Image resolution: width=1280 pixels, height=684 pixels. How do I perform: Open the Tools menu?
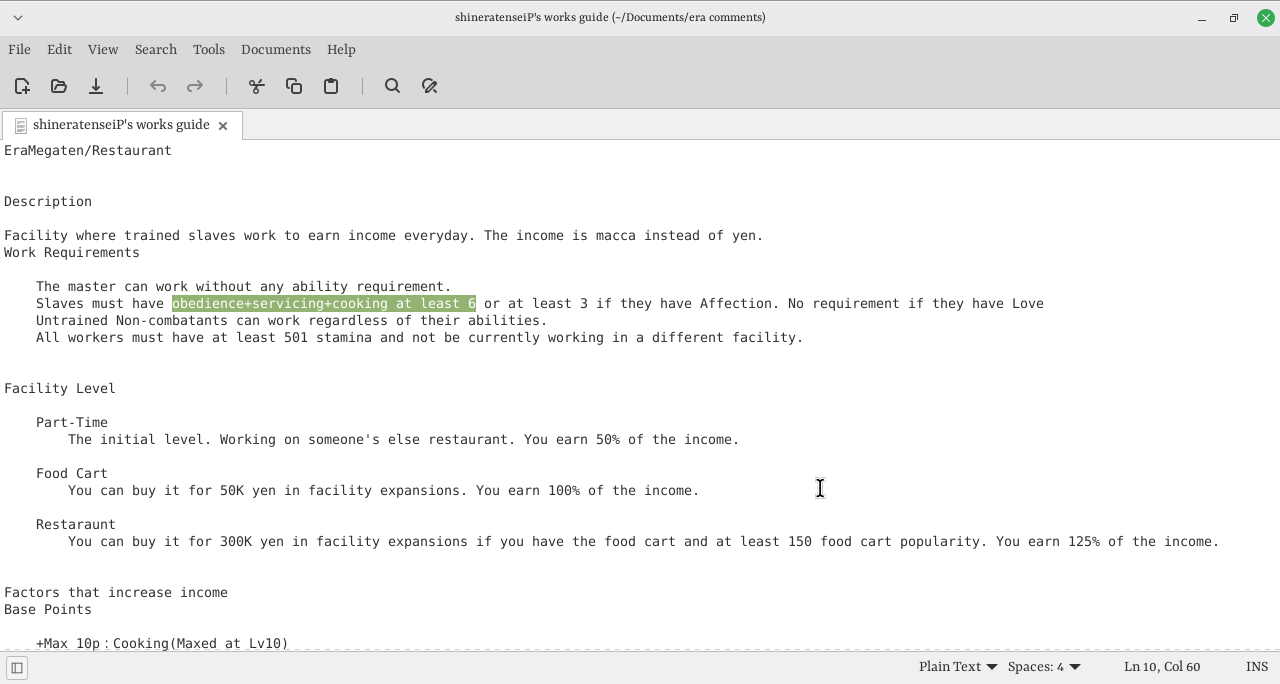tap(209, 49)
